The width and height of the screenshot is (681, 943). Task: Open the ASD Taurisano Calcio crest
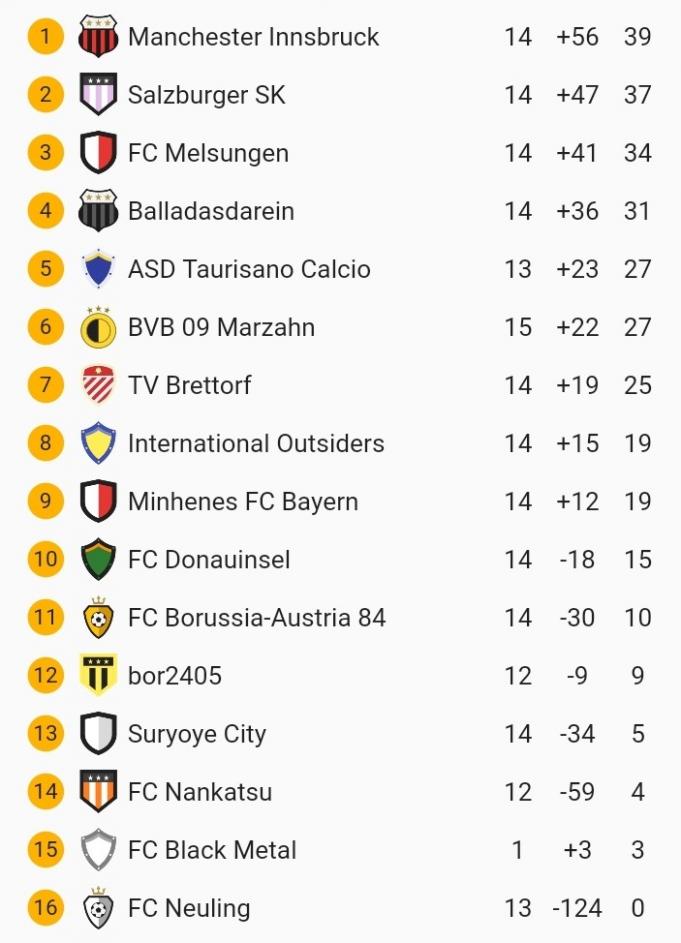pos(98,269)
